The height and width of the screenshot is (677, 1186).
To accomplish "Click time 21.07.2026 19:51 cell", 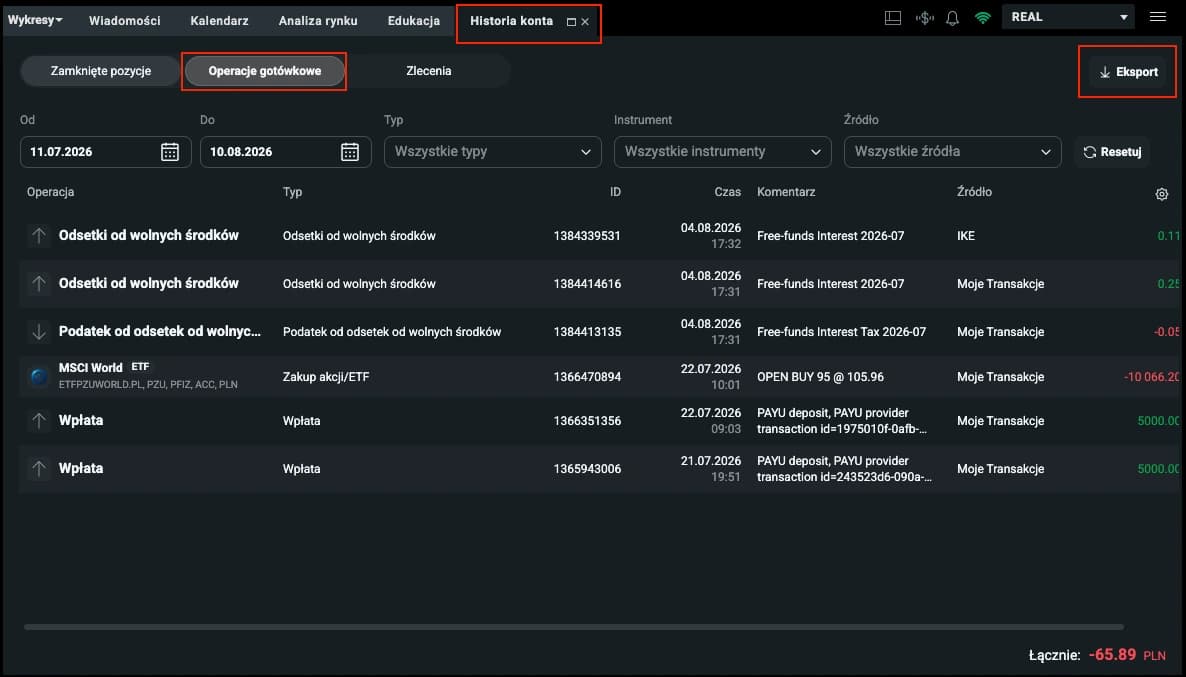I will tap(710, 469).
